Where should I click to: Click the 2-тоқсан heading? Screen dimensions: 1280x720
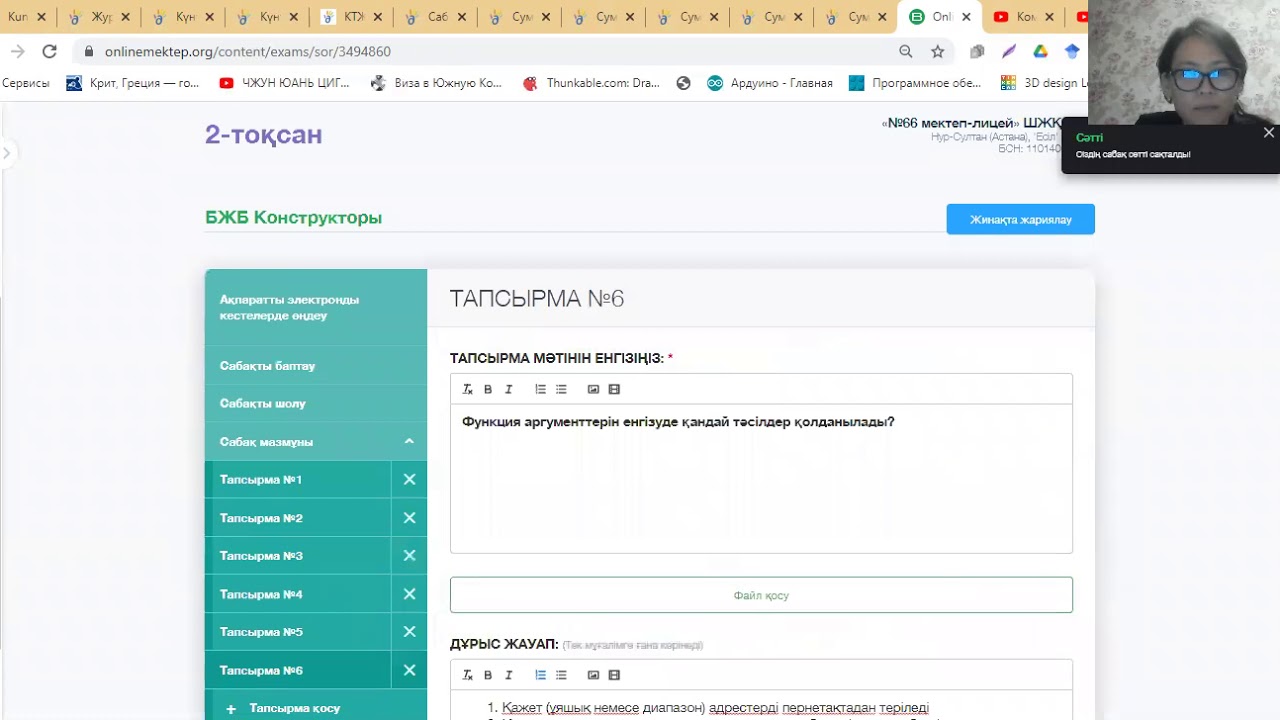point(264,135)
